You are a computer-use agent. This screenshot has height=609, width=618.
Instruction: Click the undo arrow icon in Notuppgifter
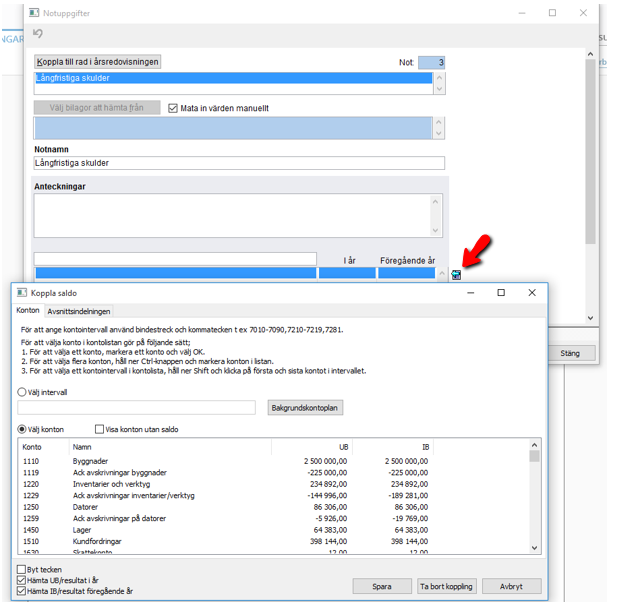[38, 34]
